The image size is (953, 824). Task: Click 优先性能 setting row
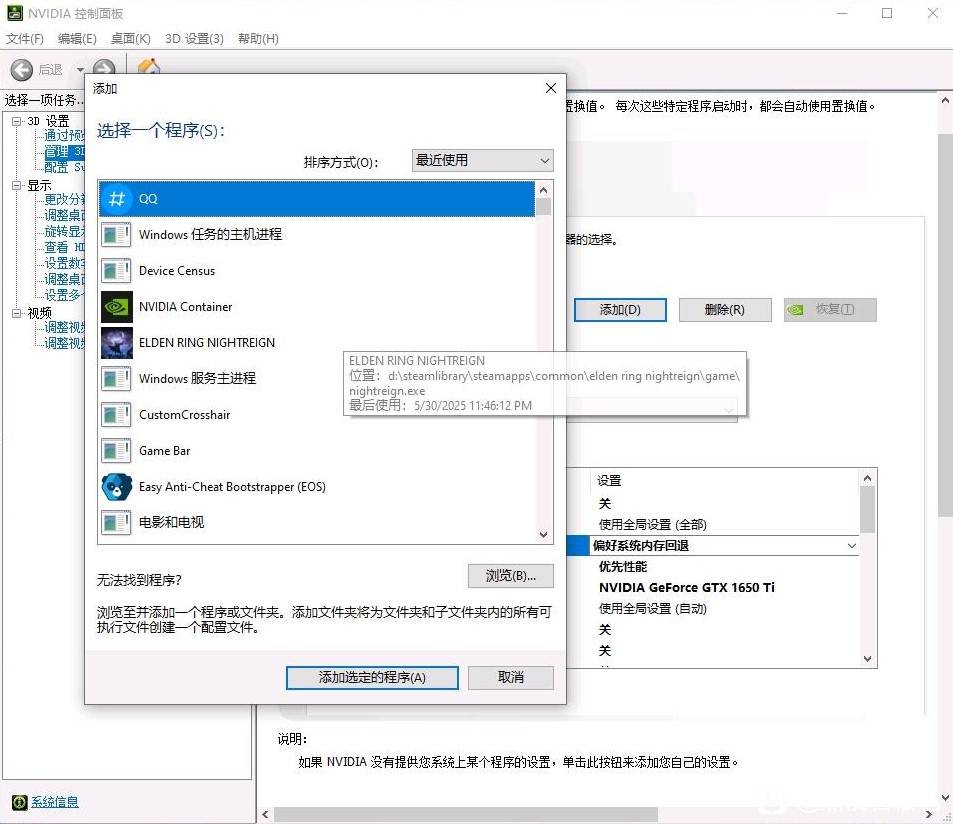pos(623,566)
